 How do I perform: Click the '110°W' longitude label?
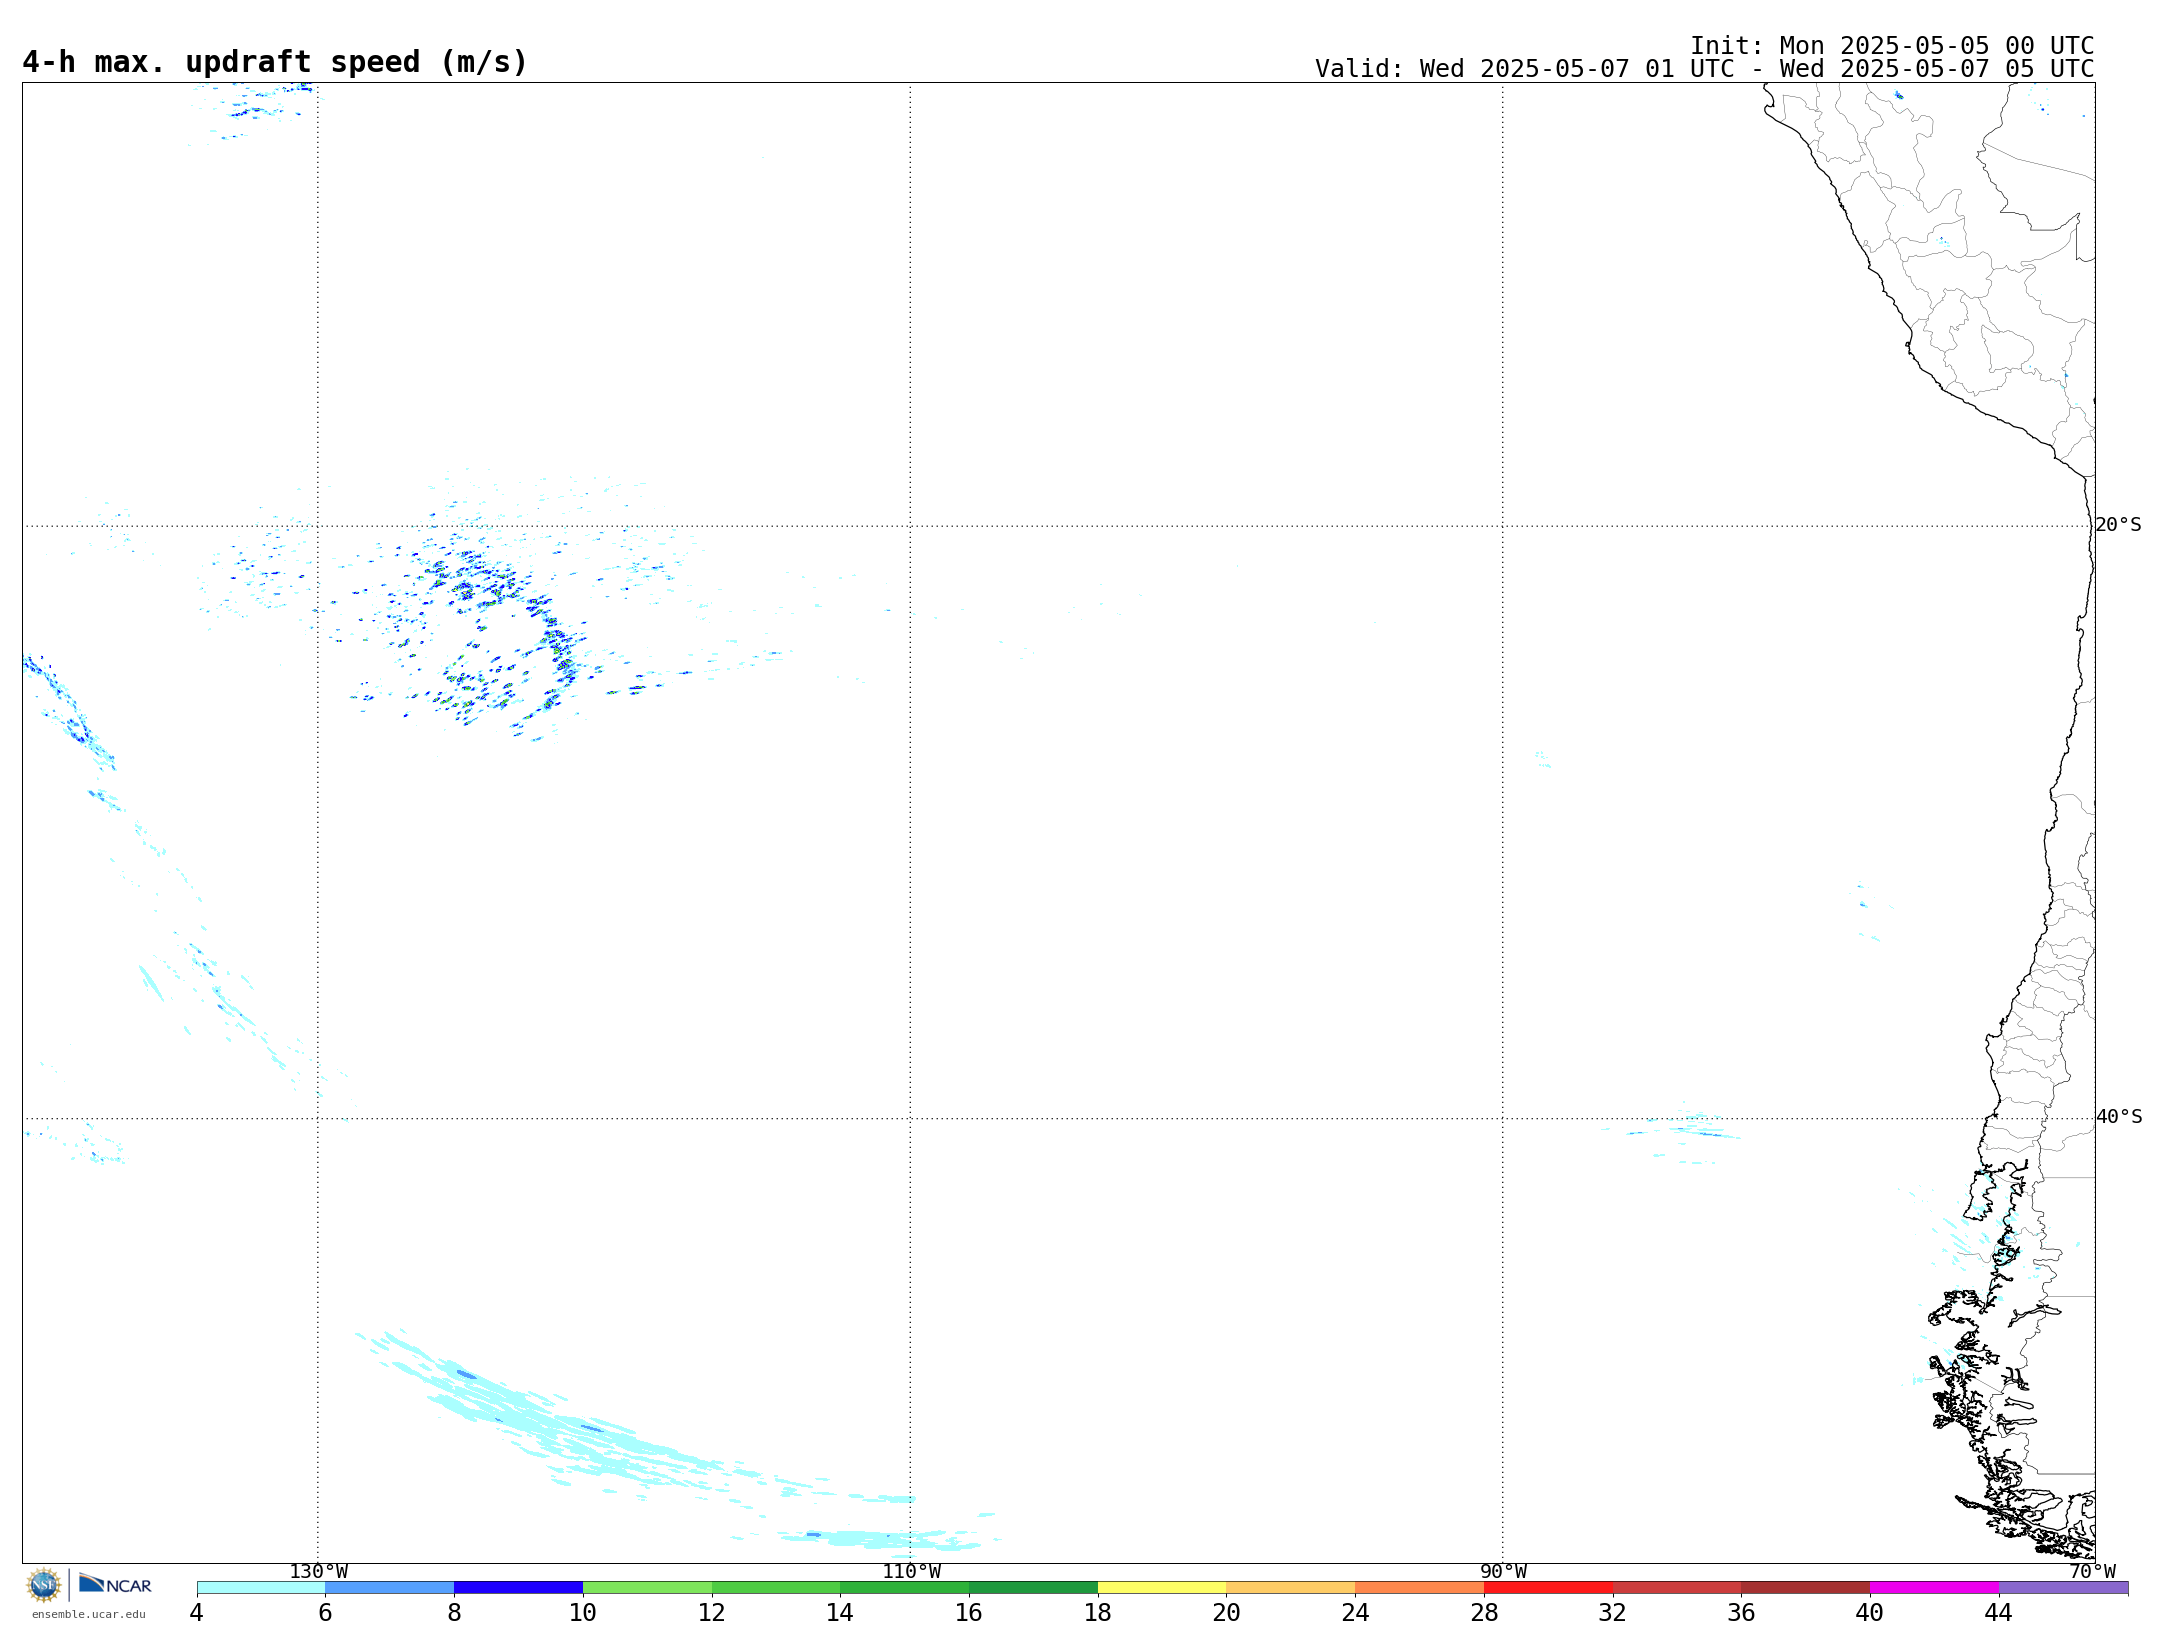pyautogui.click(x=911, y=1572)
